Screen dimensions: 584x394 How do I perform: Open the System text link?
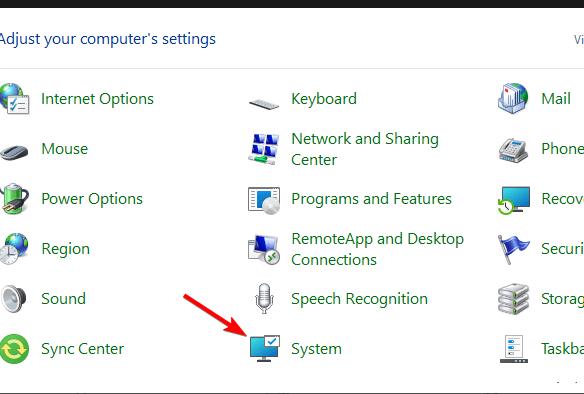tap(316, 349)
